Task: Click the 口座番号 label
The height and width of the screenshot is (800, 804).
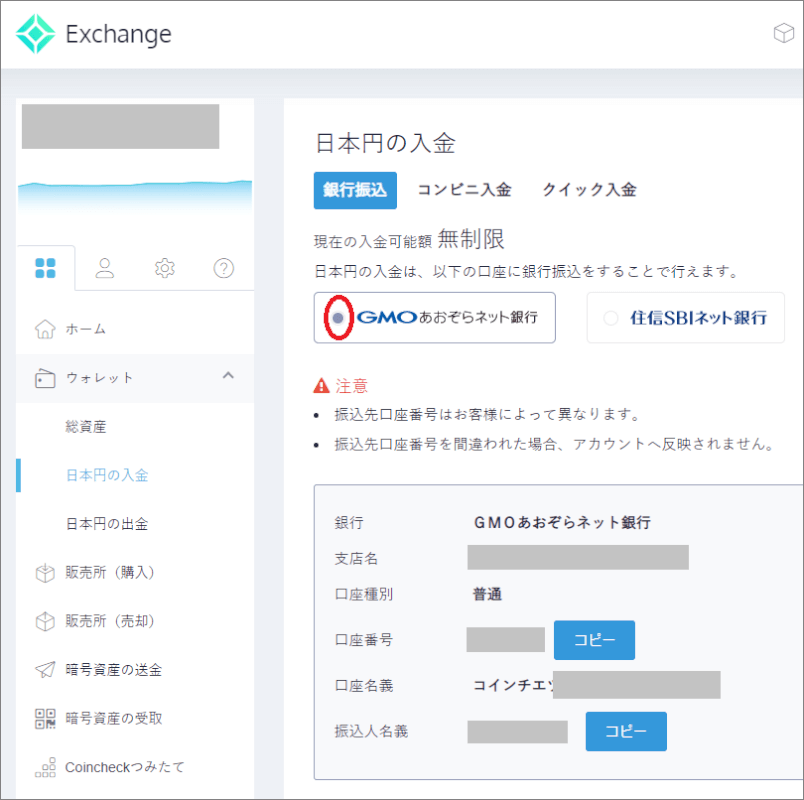Action: 364,640
